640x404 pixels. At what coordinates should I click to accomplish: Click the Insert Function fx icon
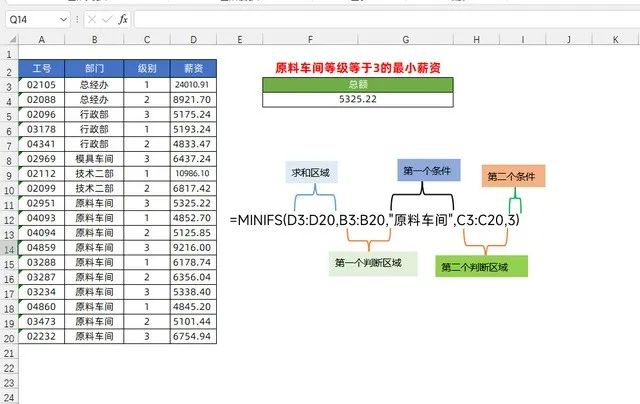tap(122, 19)
